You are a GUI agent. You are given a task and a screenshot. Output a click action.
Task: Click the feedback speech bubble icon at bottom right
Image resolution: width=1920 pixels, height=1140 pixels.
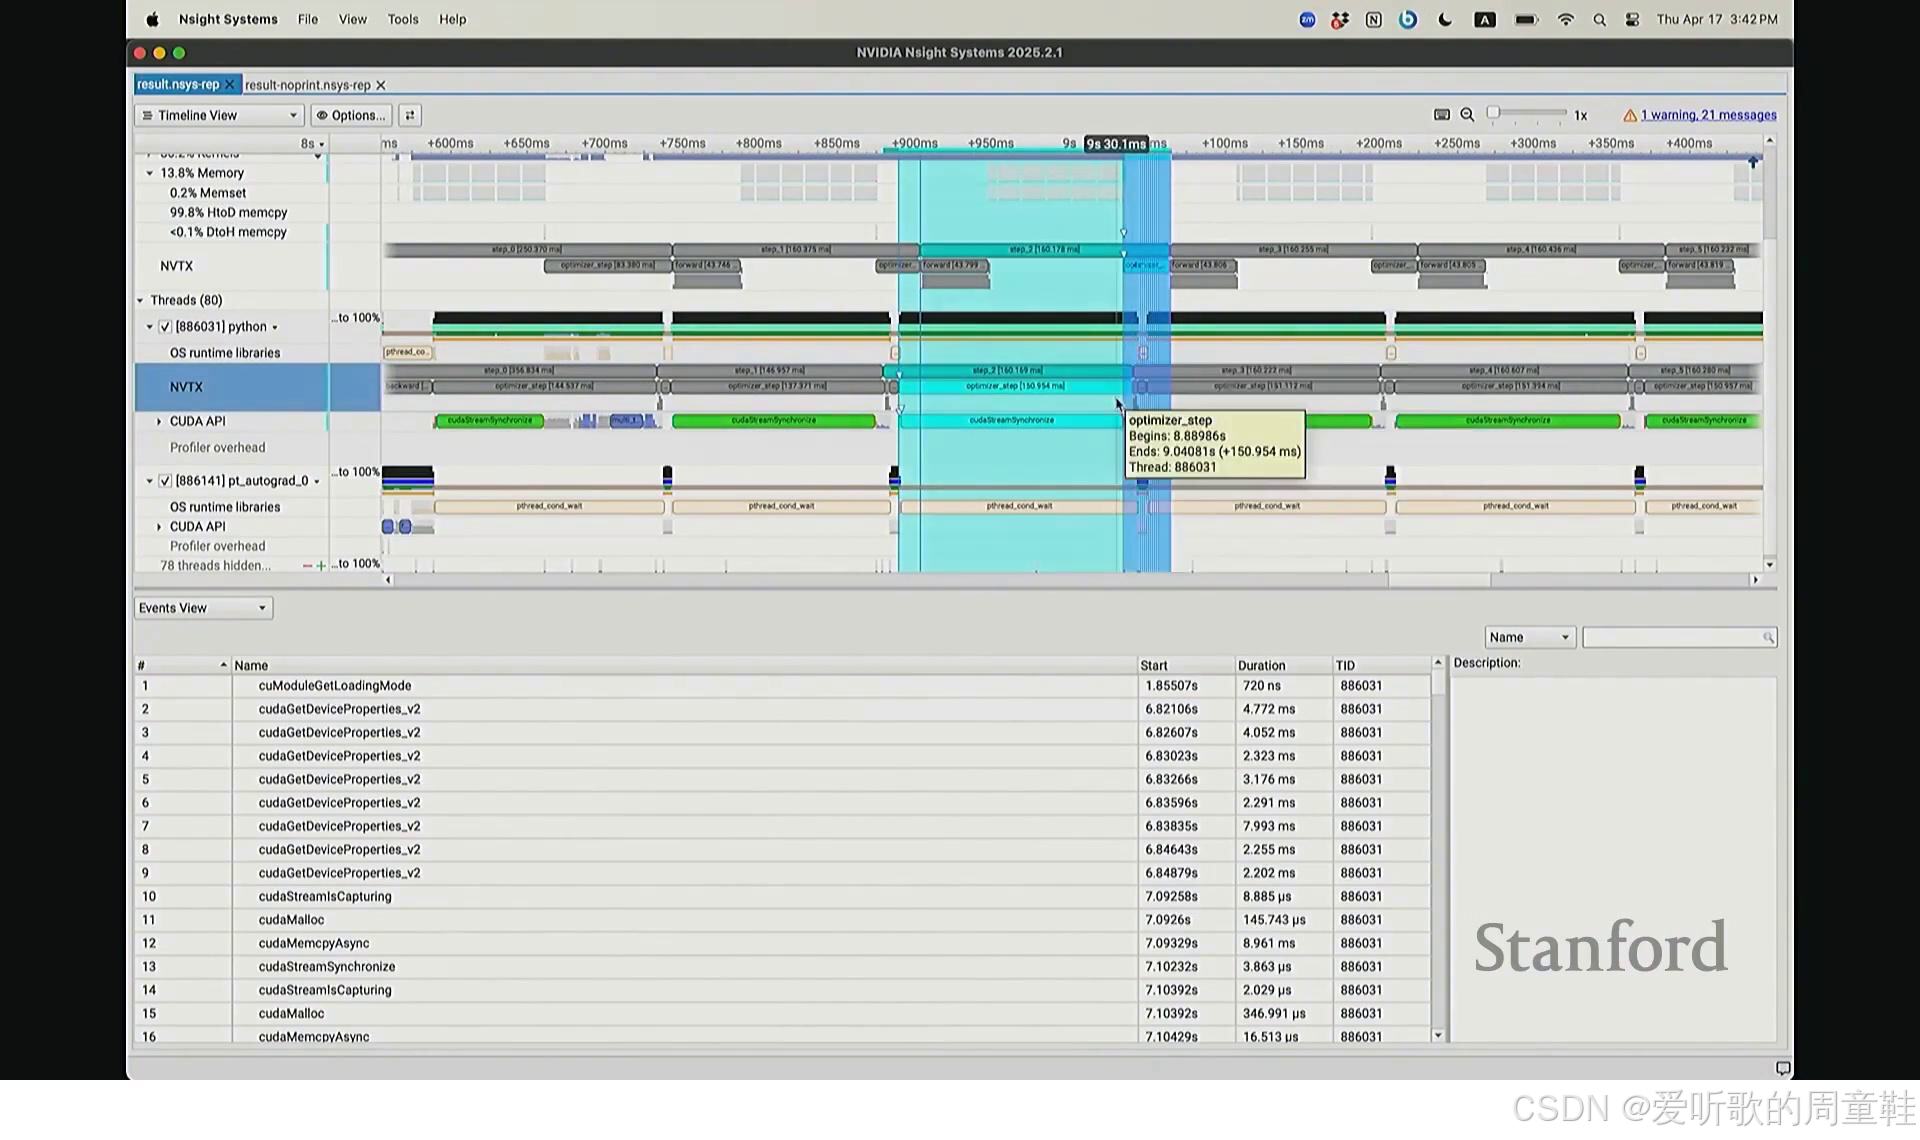1782,1068
